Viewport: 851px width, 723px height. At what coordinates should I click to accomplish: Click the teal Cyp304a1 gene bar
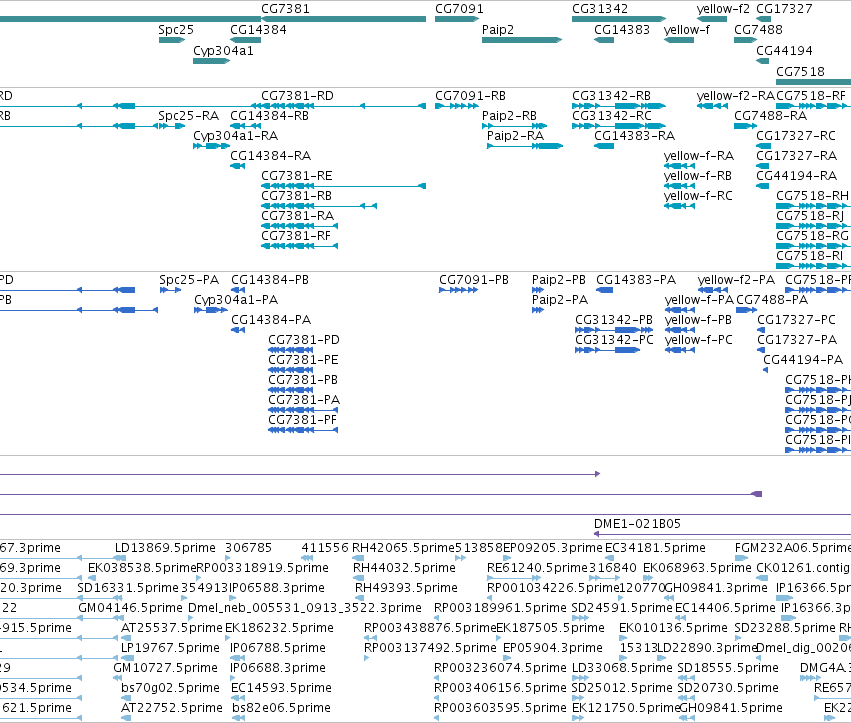click(212, 61)
